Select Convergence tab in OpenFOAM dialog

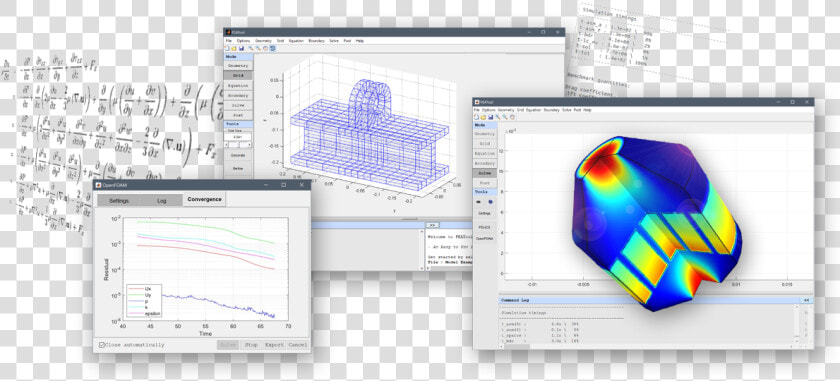click(x=204, y=199)
